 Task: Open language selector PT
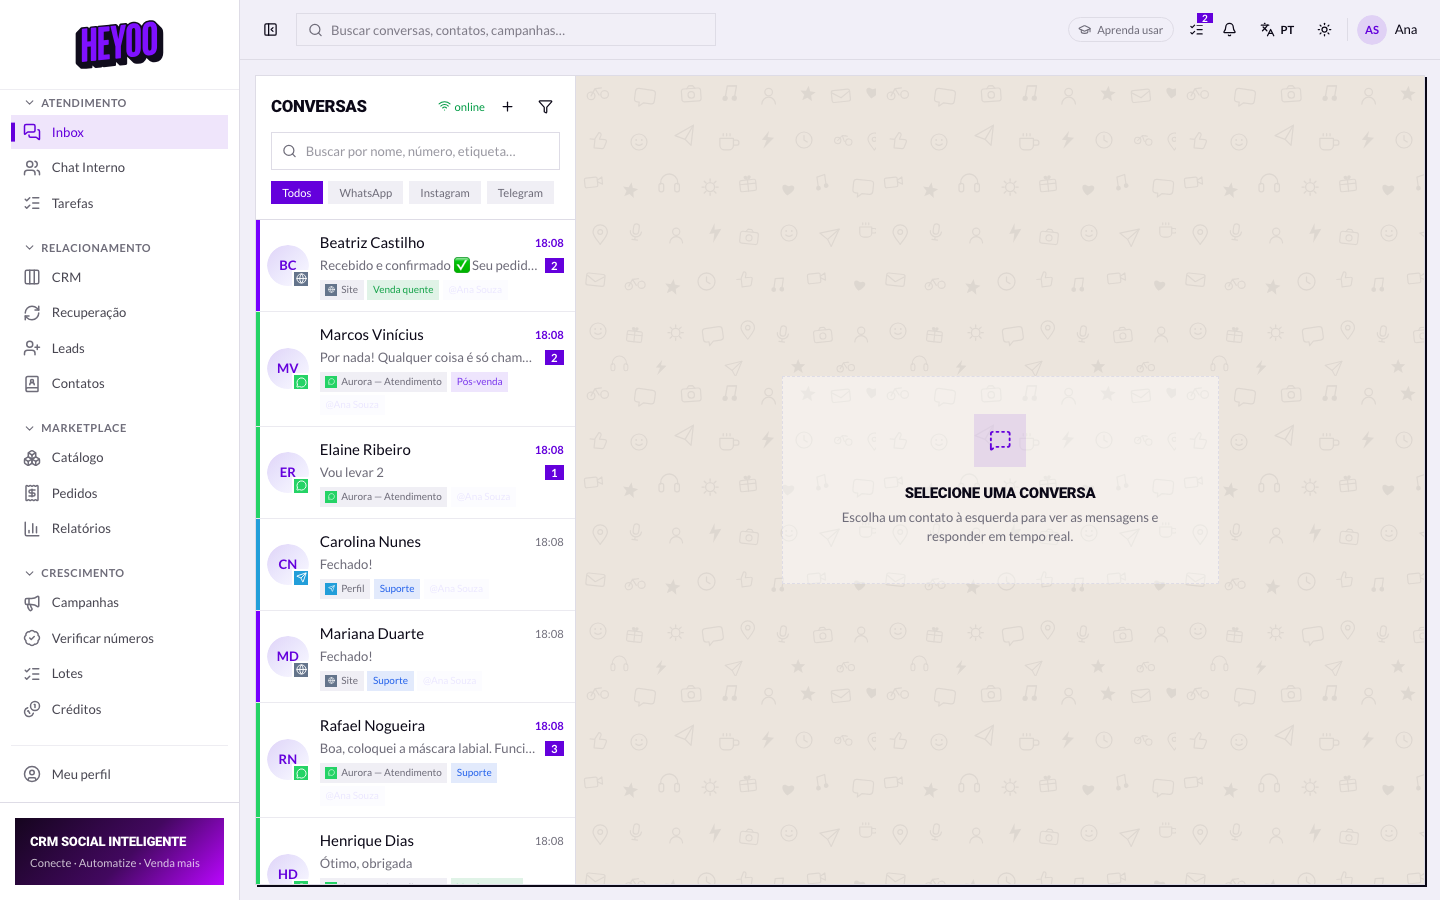1277,30
